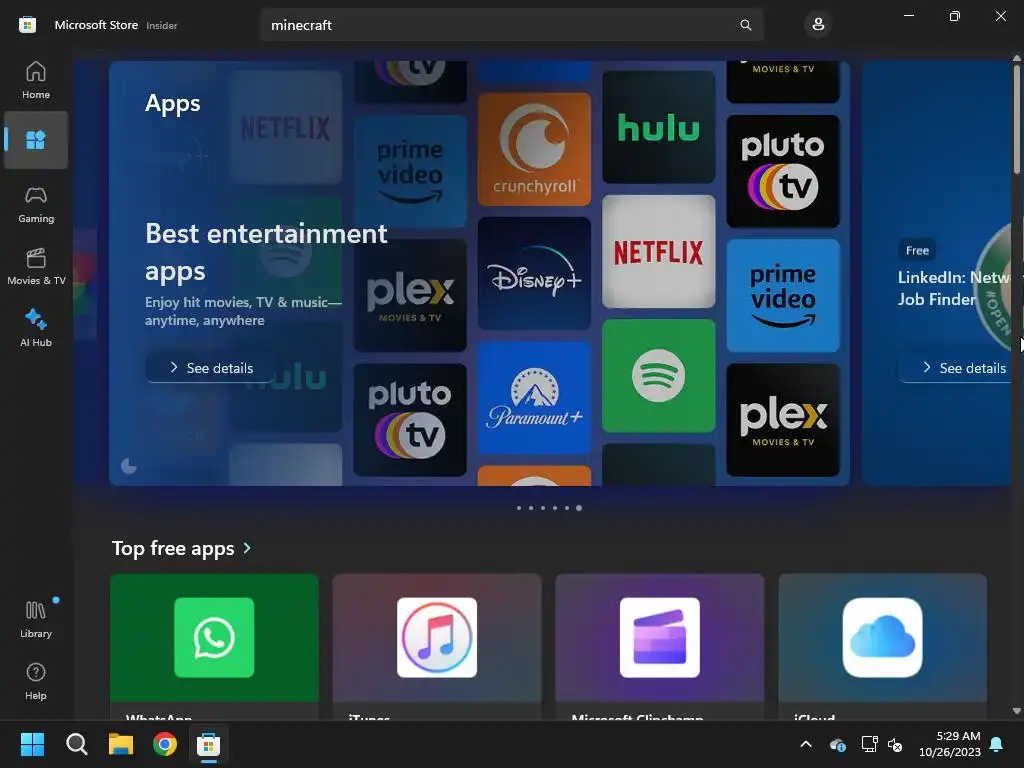
Task: Open File Explorer from taskbar
Action: click(x=121, y=744)
